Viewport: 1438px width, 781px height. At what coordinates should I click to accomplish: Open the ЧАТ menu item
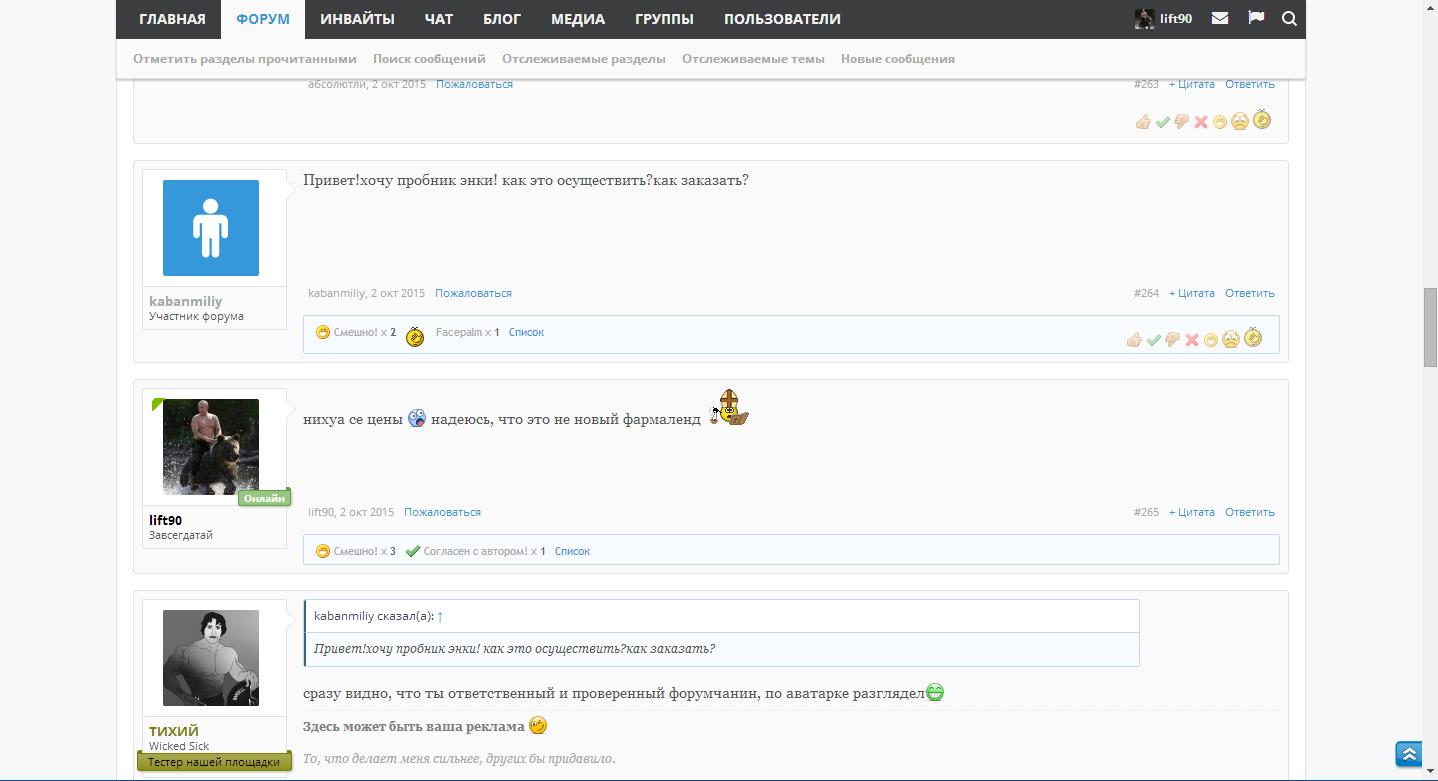click(438, 19)
